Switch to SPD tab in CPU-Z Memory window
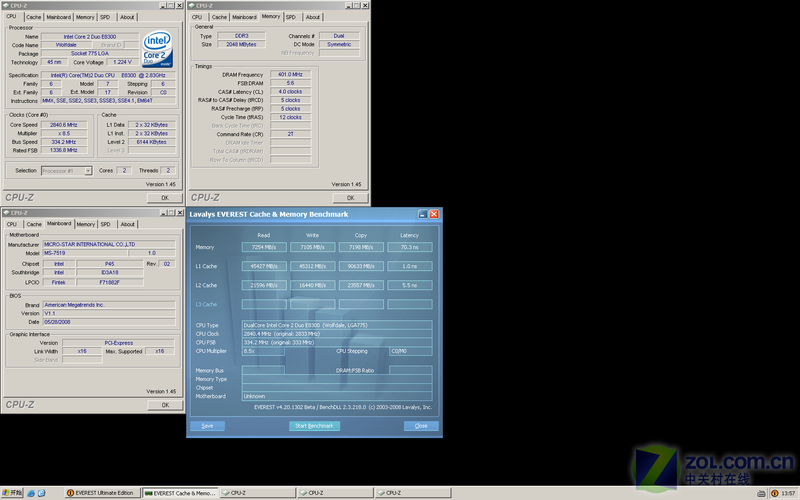The image size is (800, 500). (291, 17)
